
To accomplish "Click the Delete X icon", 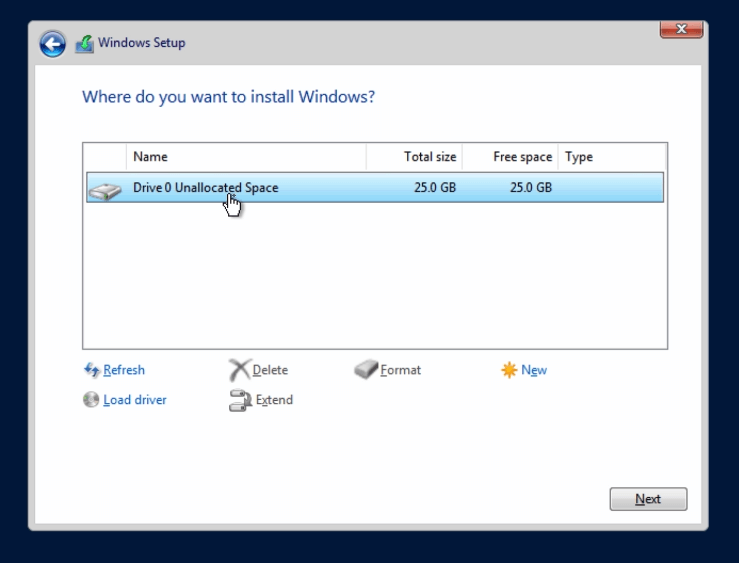I will [x=239, y=371].
